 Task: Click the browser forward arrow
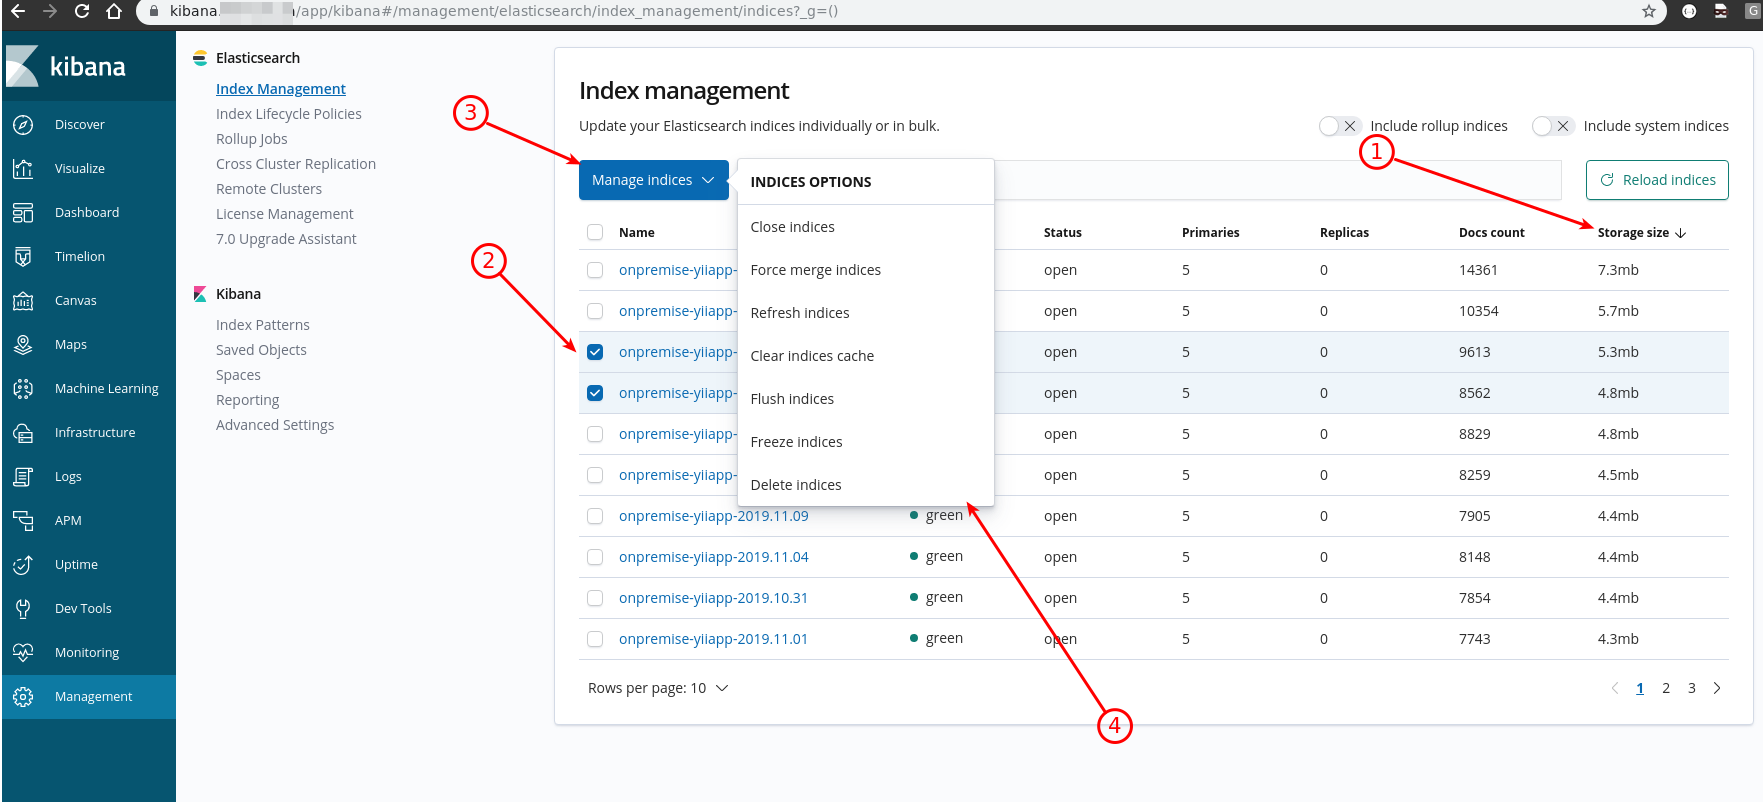[x=50, y=11]
